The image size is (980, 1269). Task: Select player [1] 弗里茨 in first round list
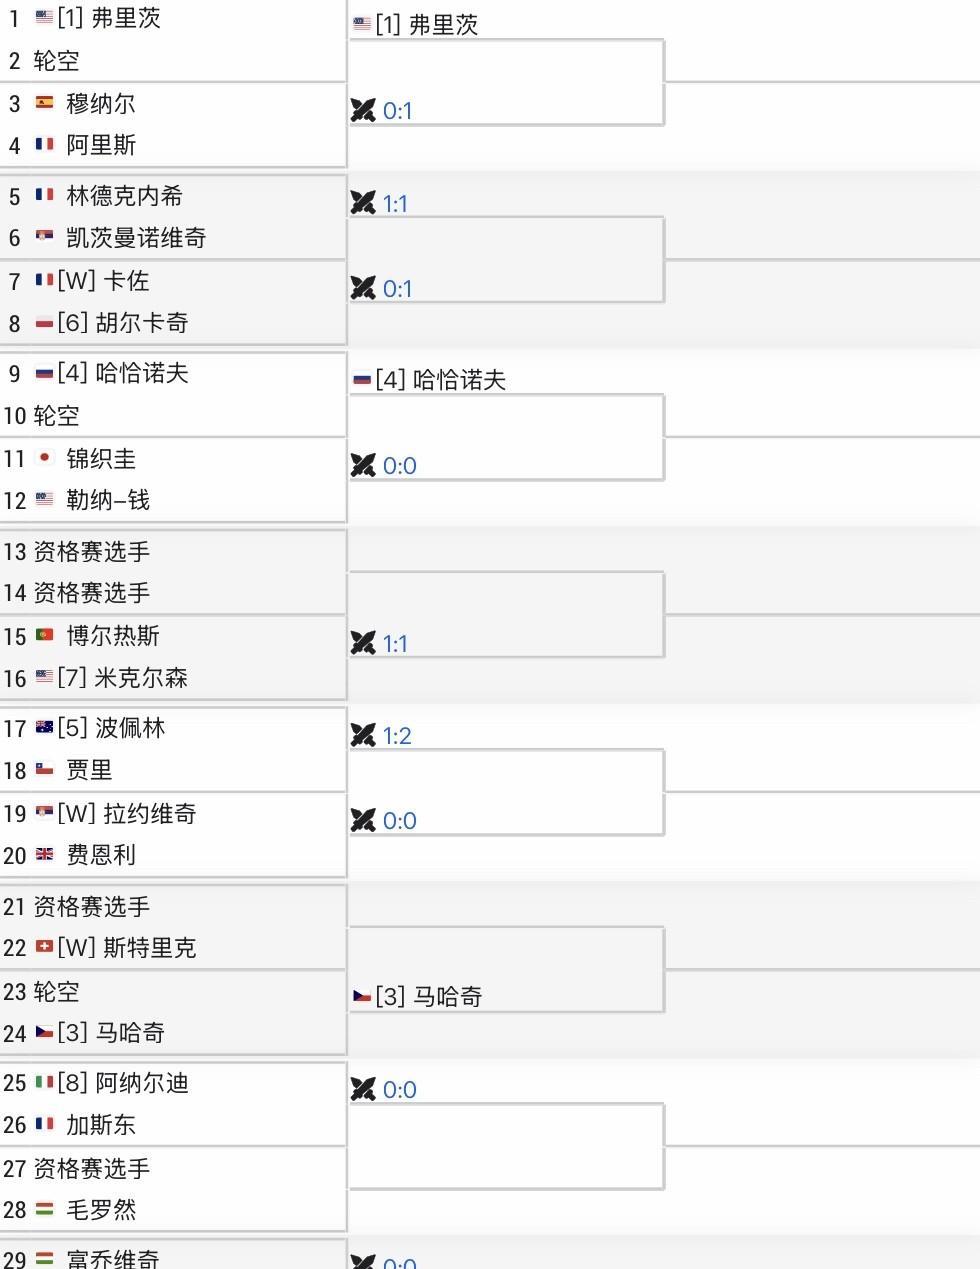[108, 18]
